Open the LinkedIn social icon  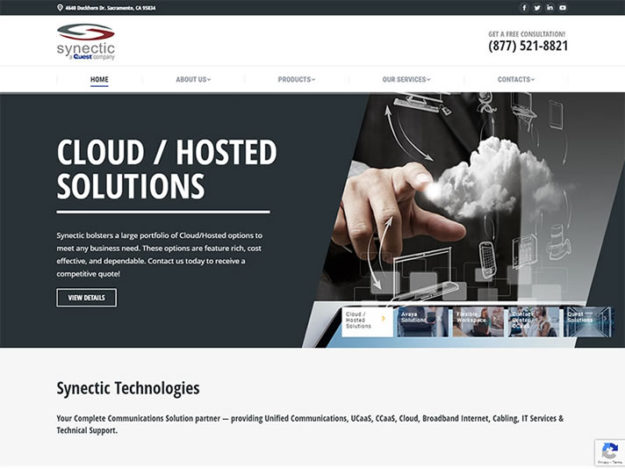(x=550, y=8)
